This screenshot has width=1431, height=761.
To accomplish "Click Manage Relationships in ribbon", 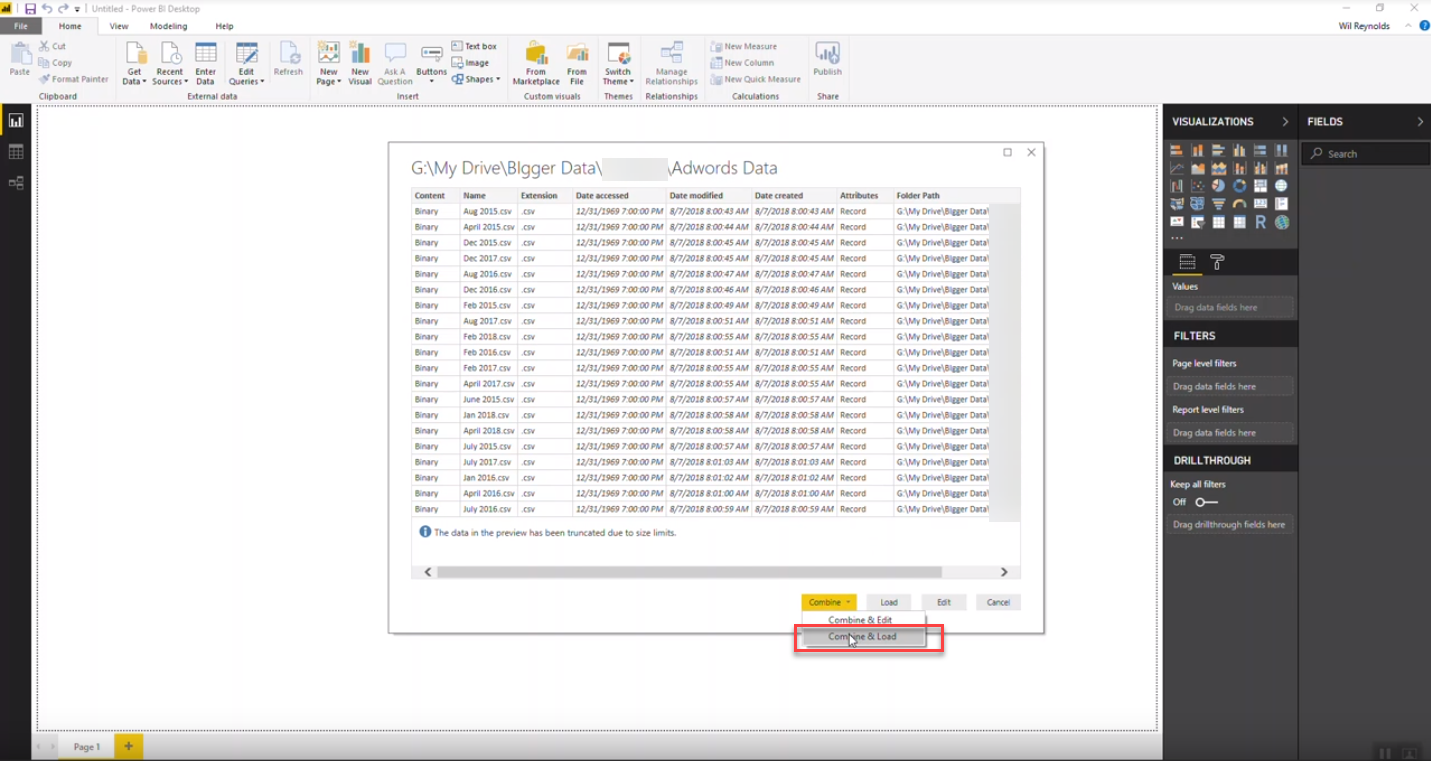I will [672, 63].
